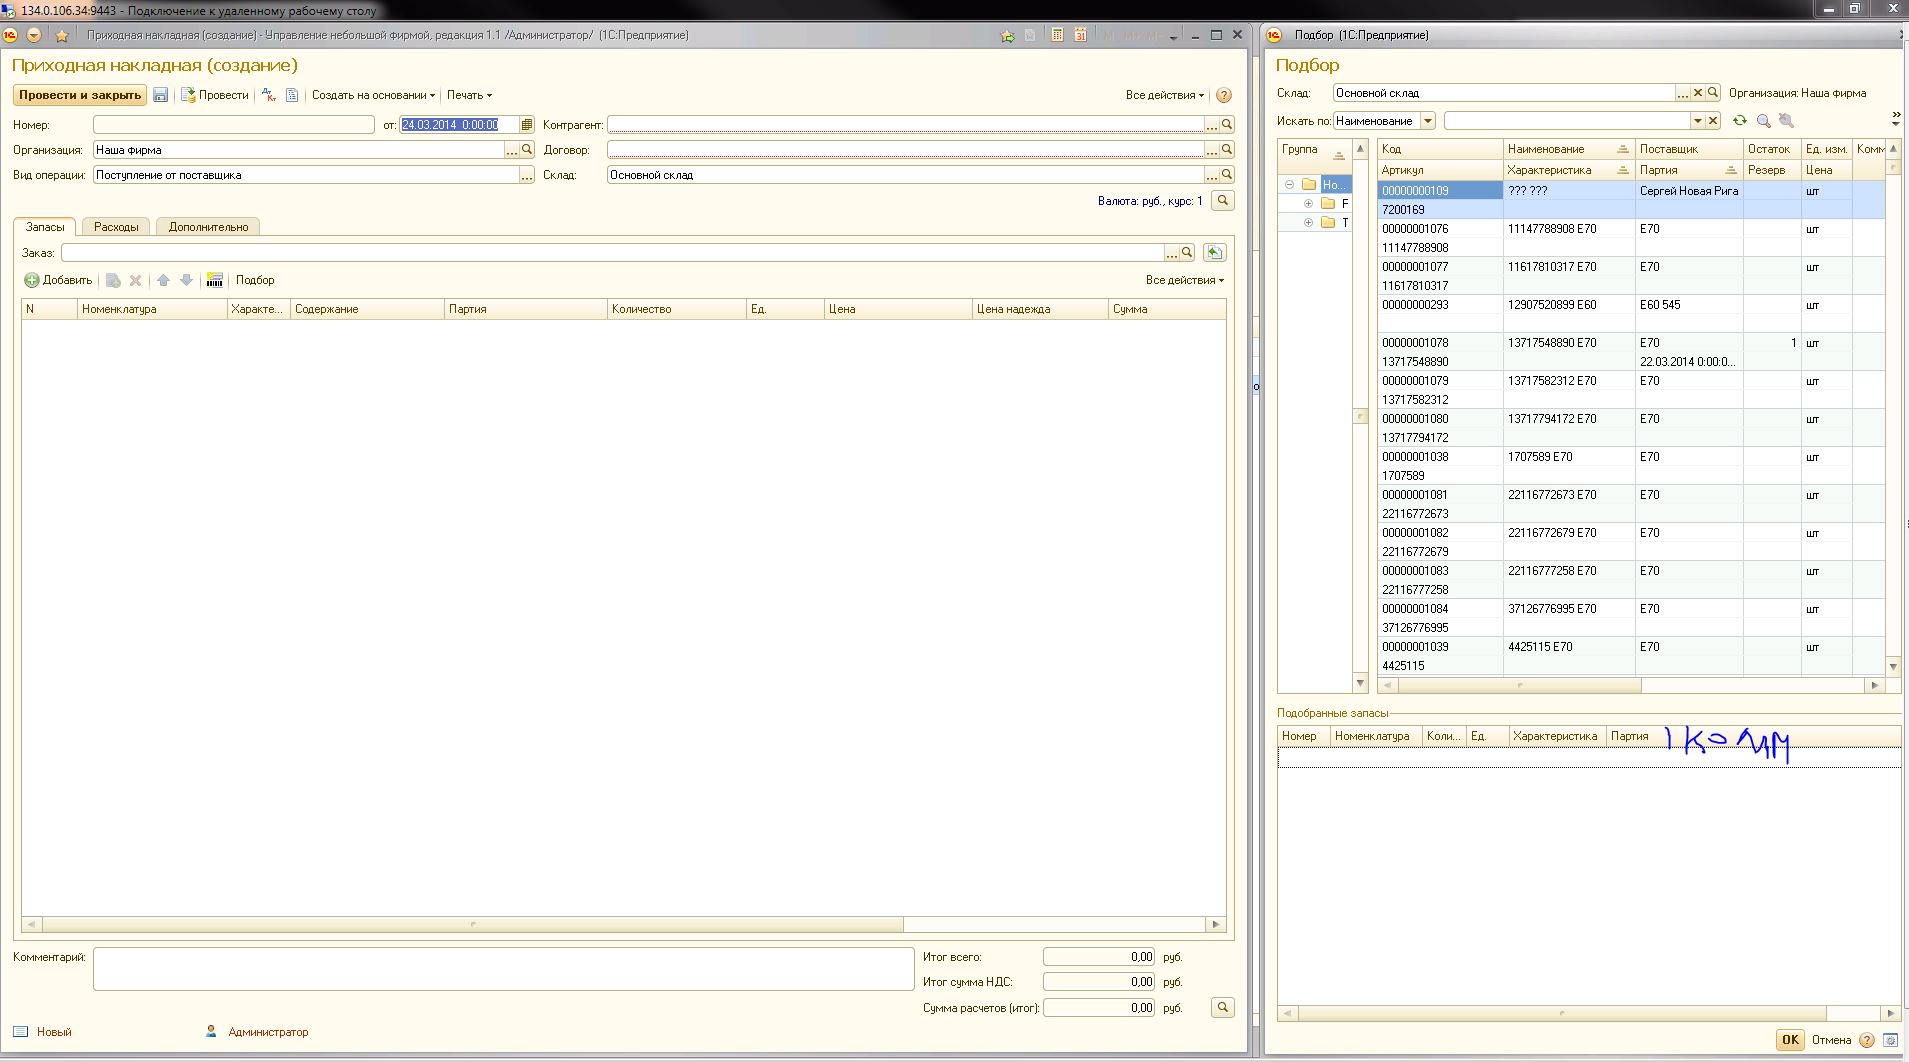Screen dimensions: 1909x1062
Task: Expand the Создать на основании menu
Action: point(373,95)
